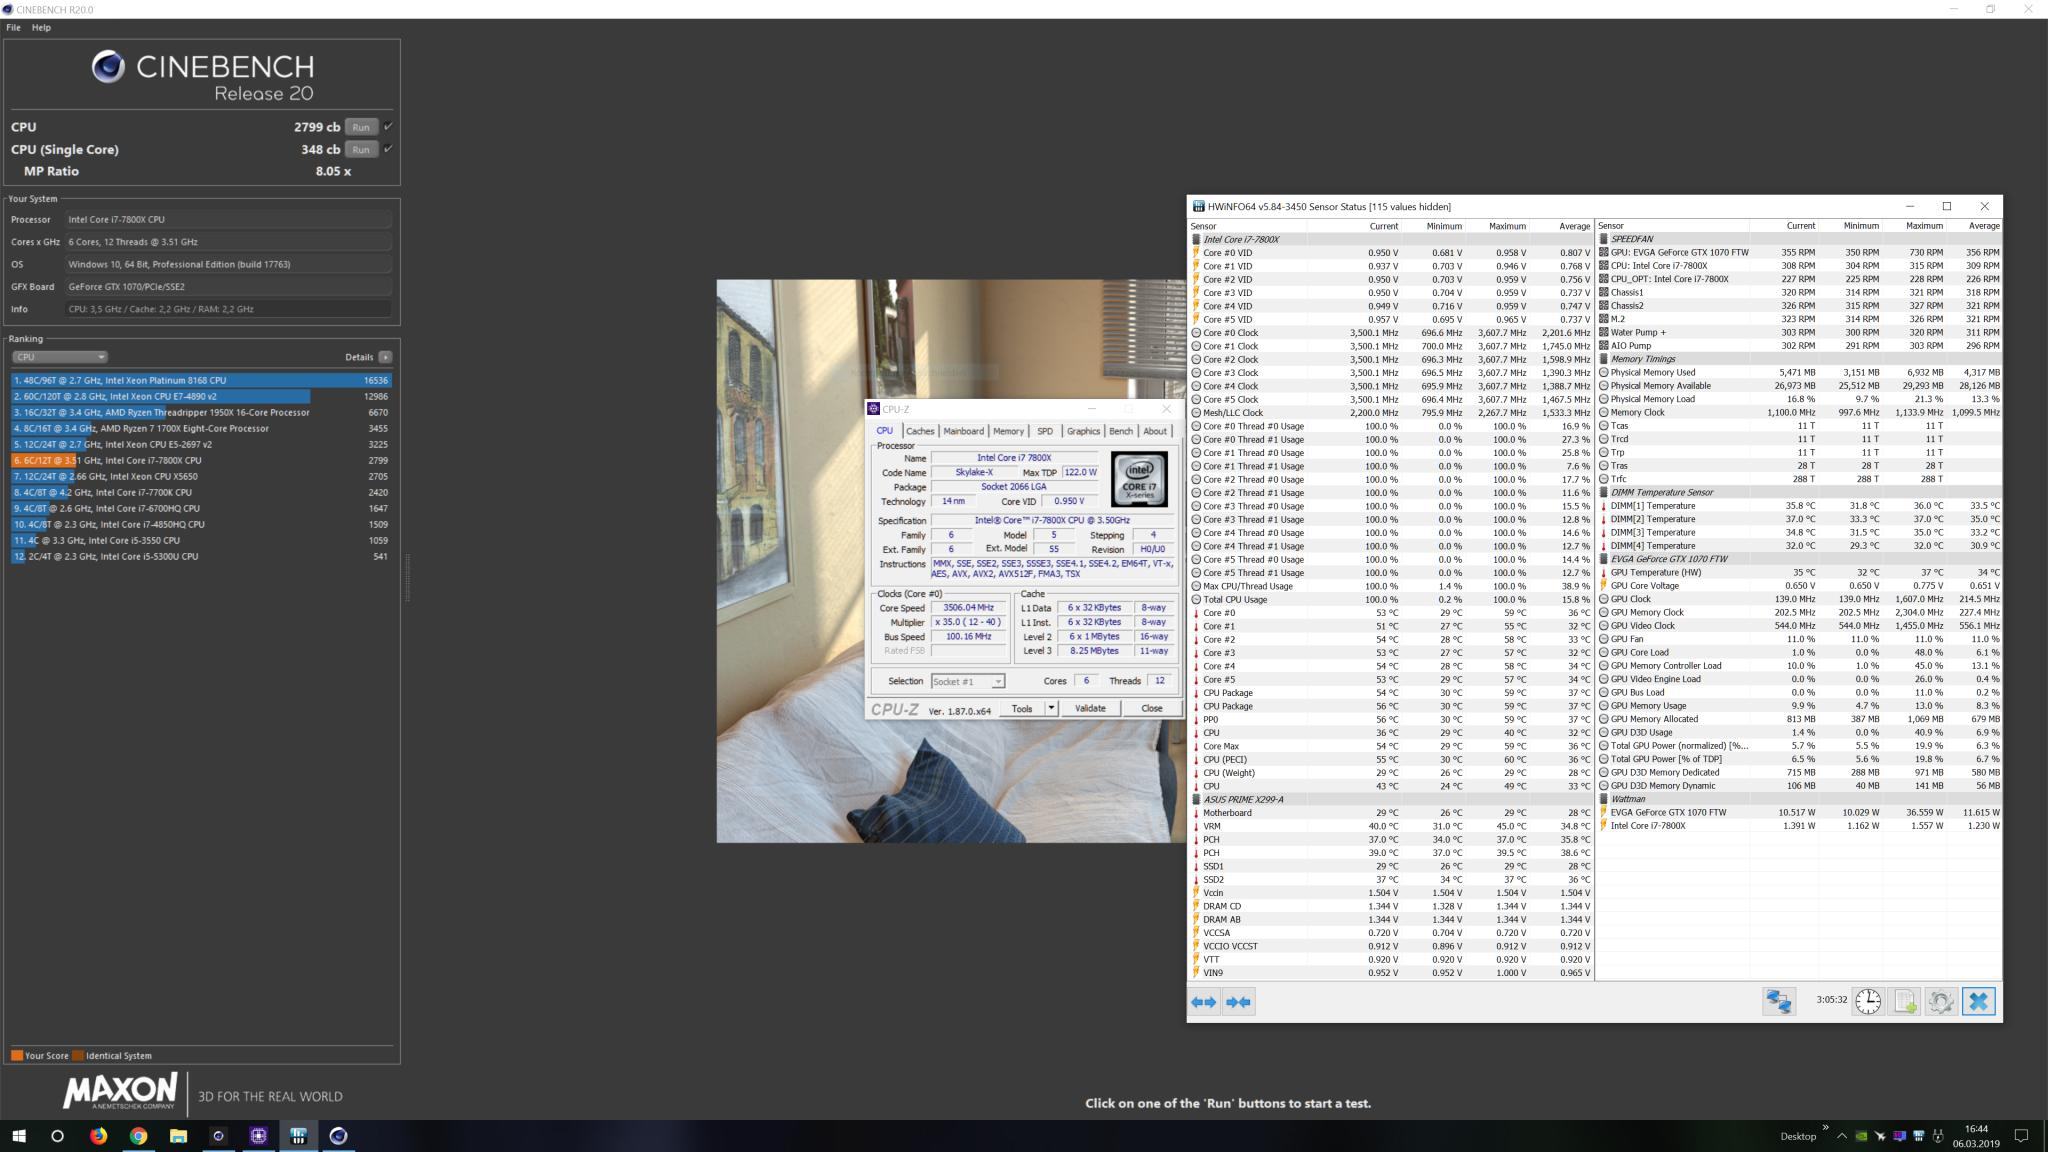The image size is (2048, 1152).
Task: Click Cinebench sphere logo in header
Action: coord(108,67)
